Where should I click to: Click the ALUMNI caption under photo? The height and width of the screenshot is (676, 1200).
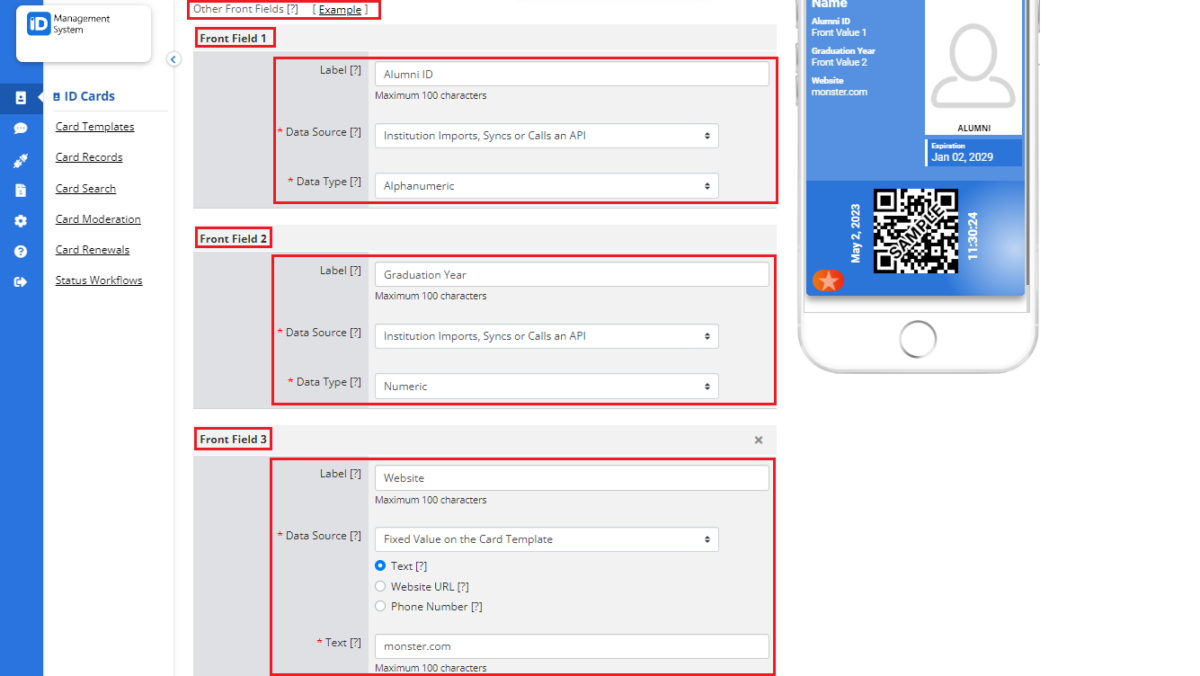(x=973, y=128)
